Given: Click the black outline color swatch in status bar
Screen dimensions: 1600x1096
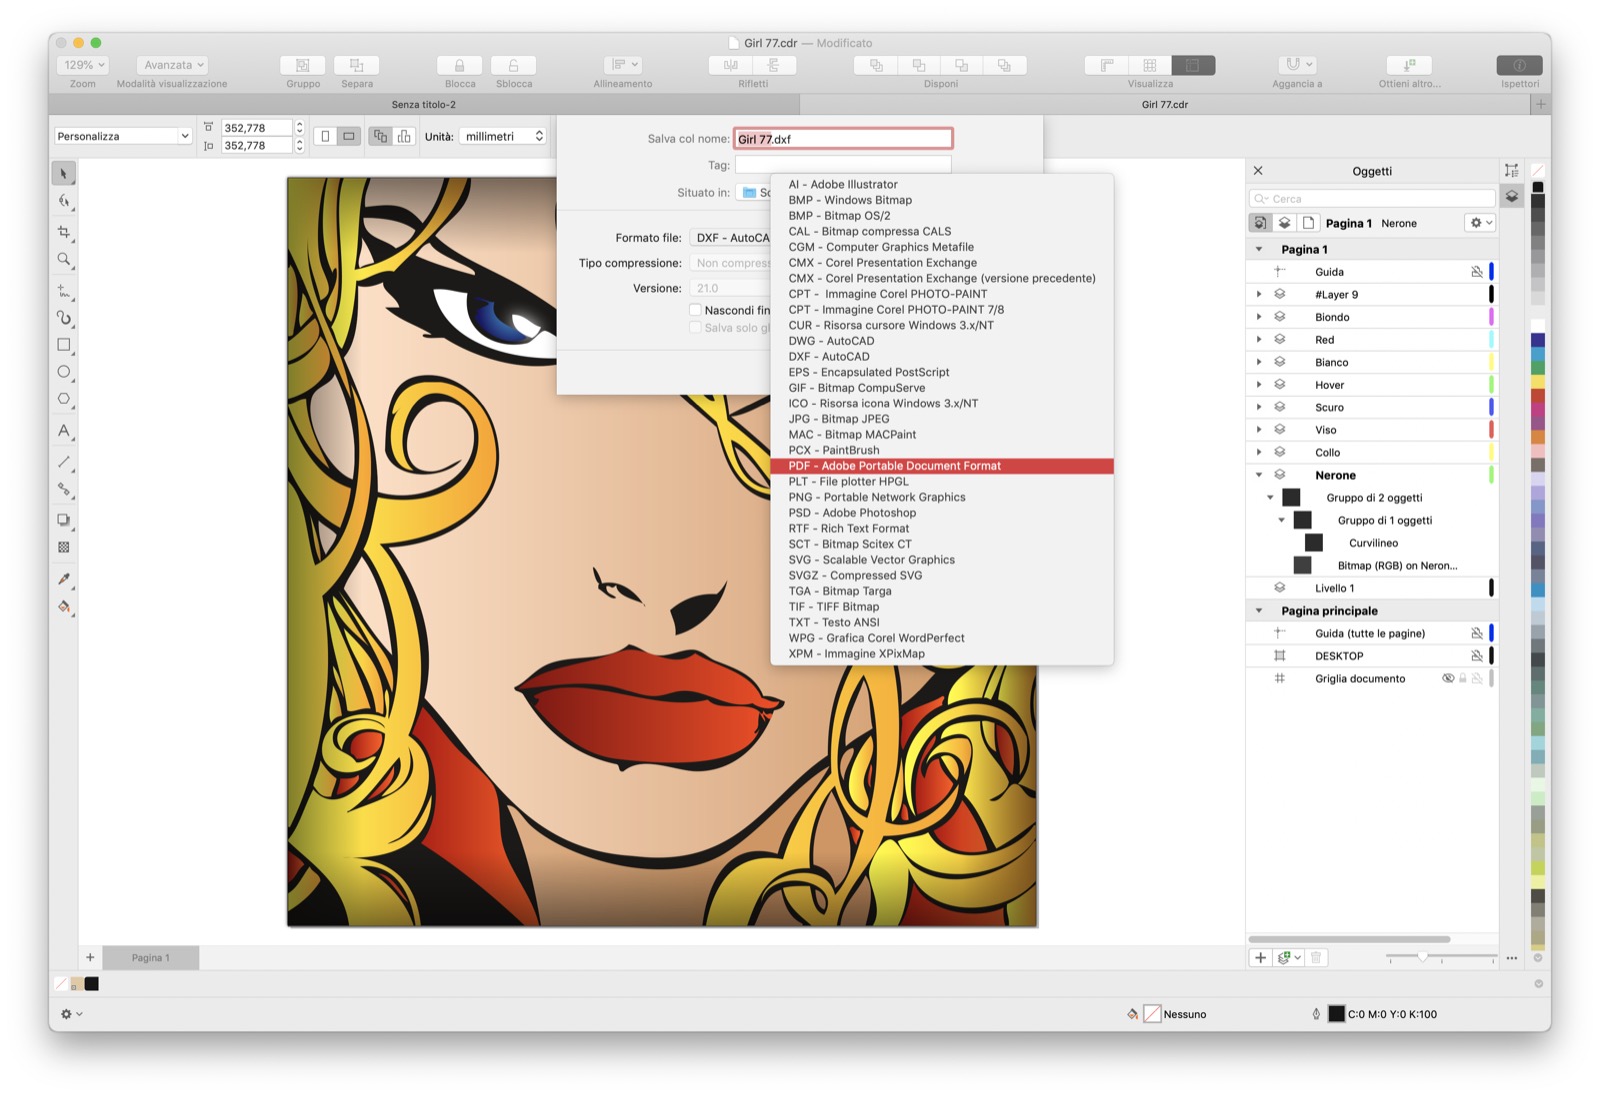Looking at the screenshot, I should tap(1336, 1014).
